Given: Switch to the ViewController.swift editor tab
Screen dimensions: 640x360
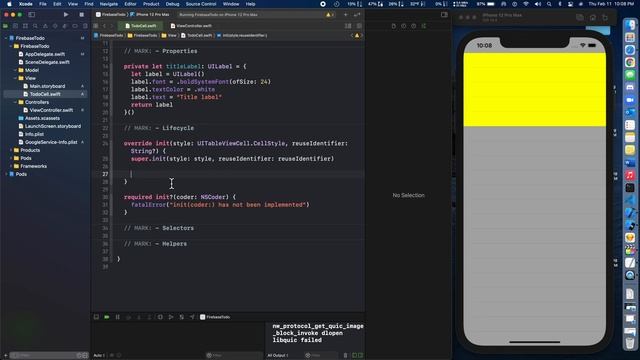Looking at the screenshot, I should 191,26.
